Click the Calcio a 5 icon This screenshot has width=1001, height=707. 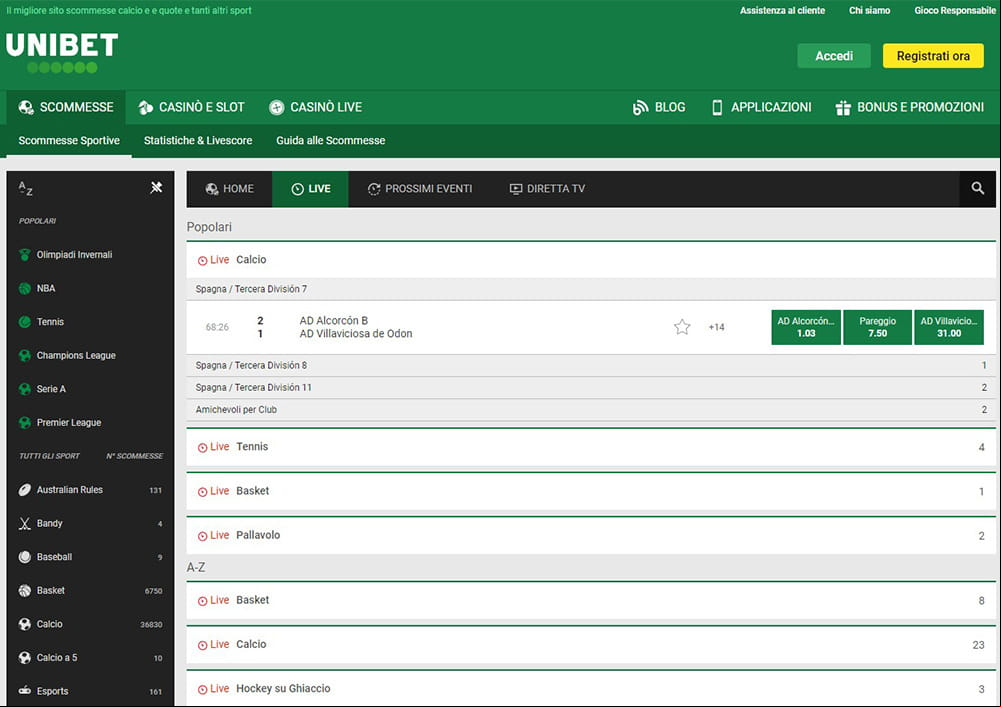pyautogui.click(x=25, y=658)
